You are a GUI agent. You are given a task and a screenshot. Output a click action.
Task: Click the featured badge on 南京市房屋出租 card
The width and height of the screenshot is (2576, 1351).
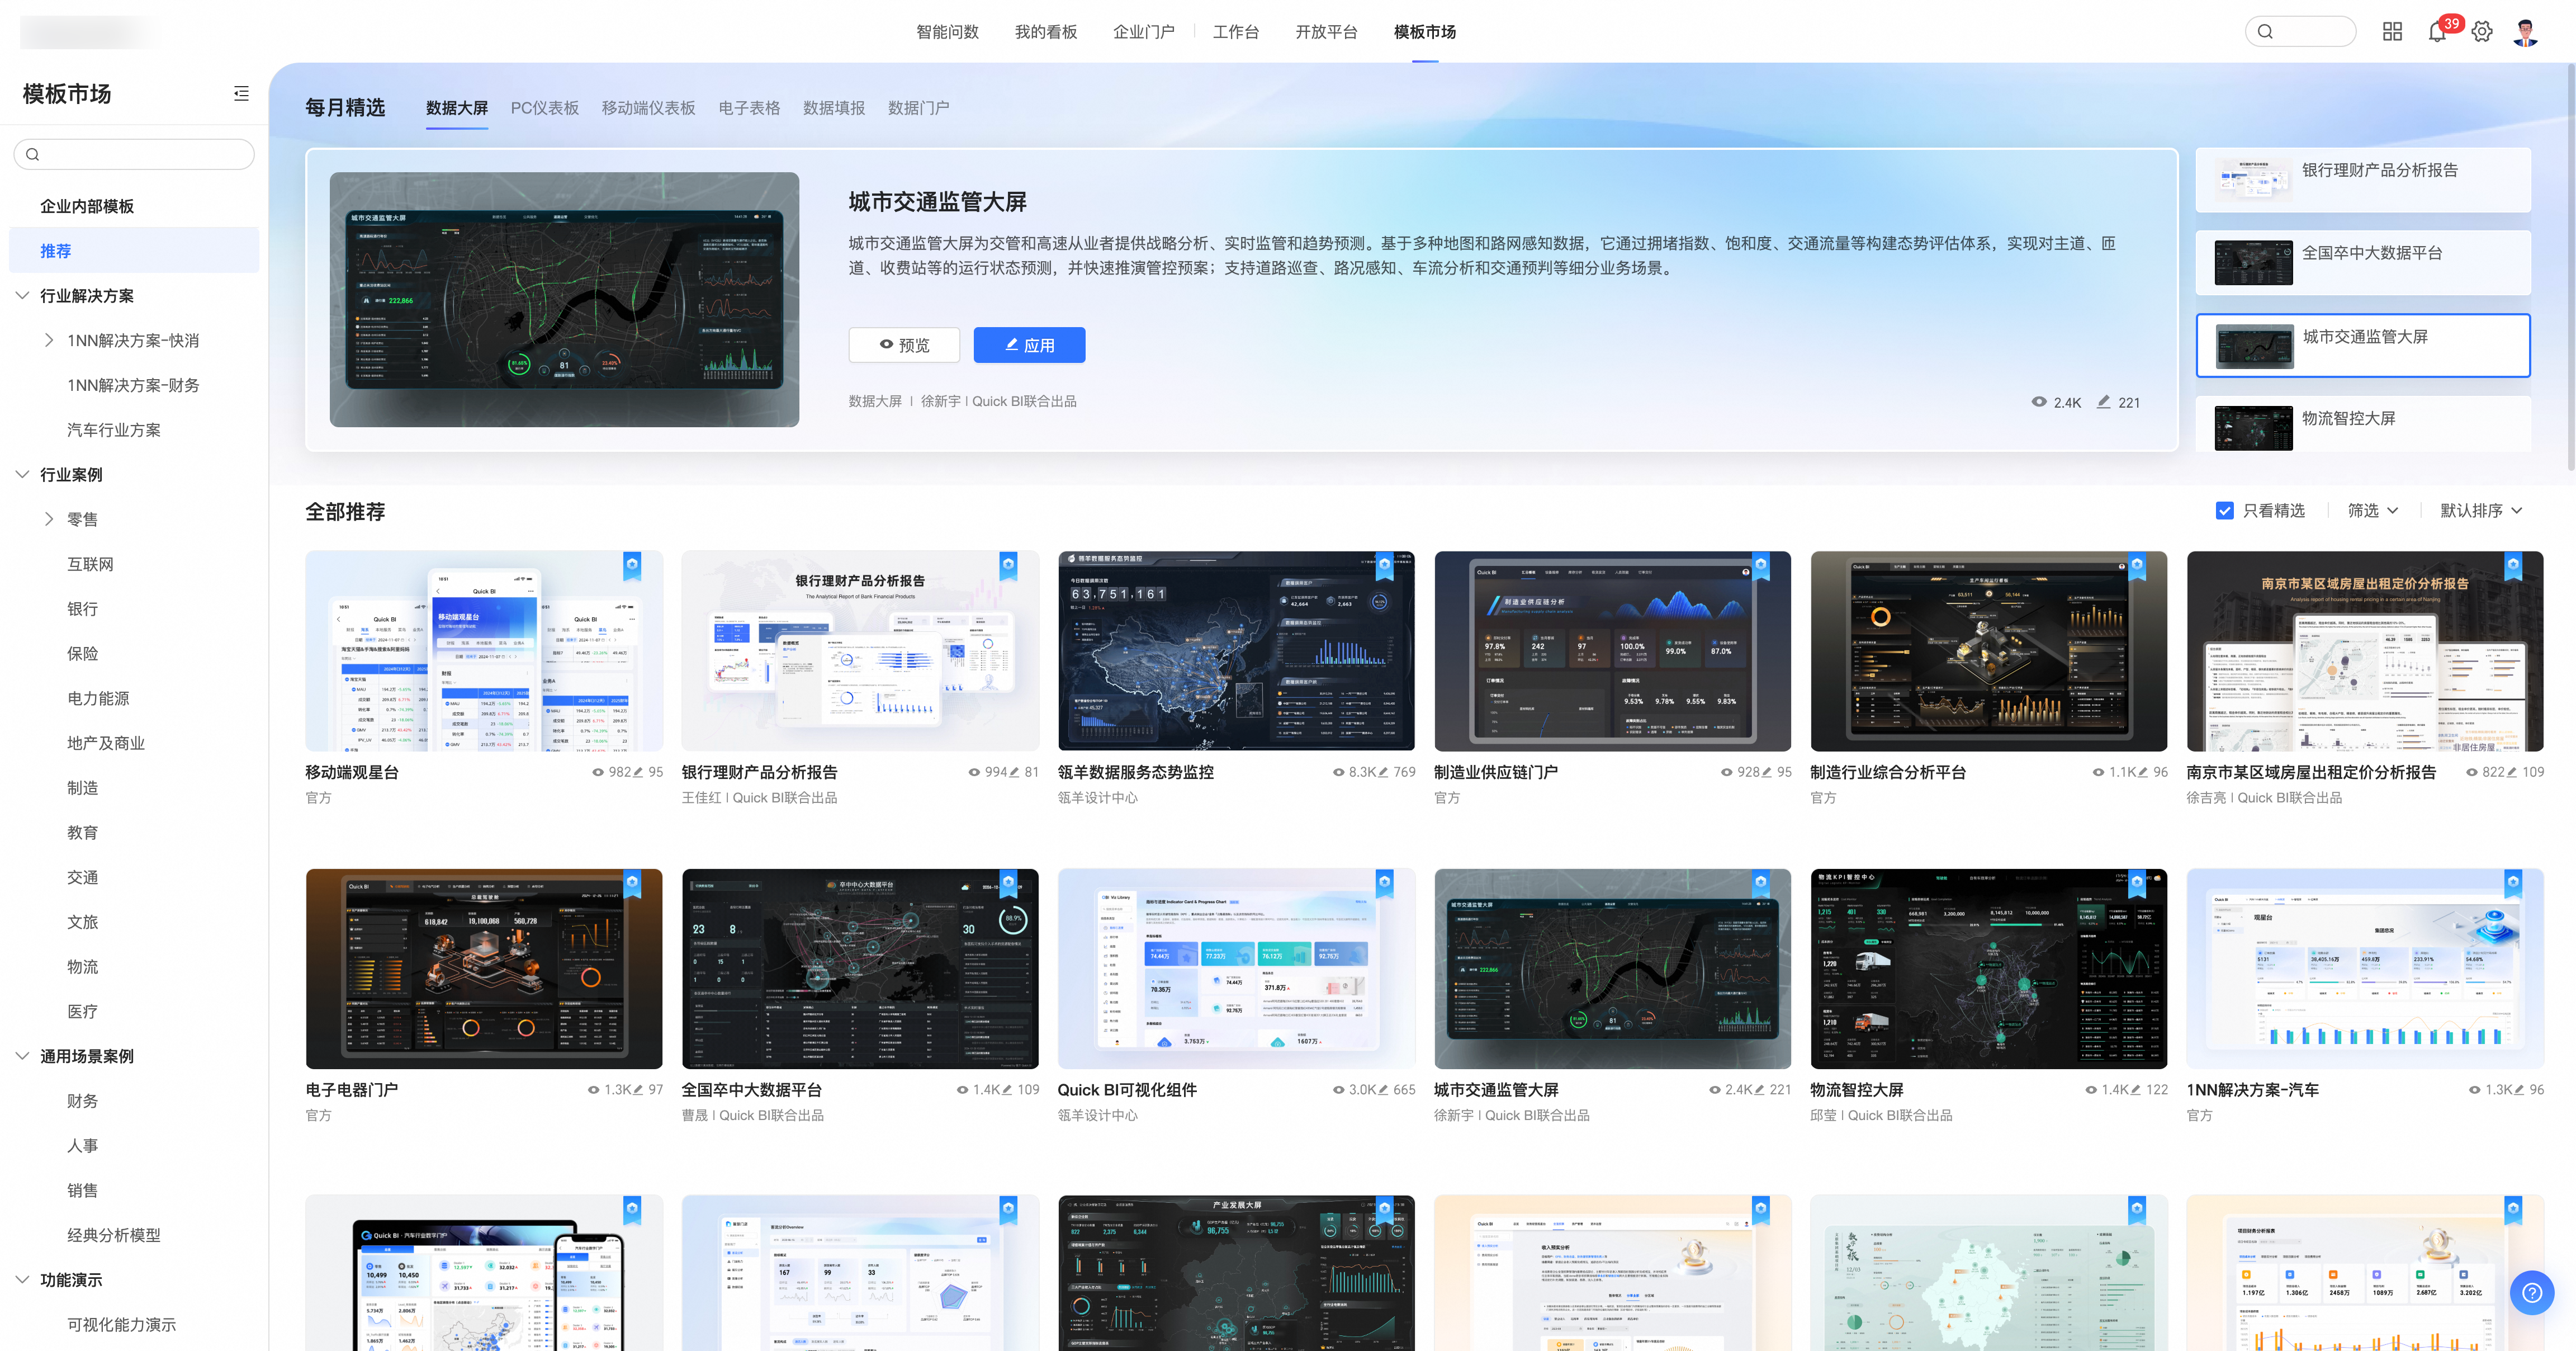pos(2512,566)
